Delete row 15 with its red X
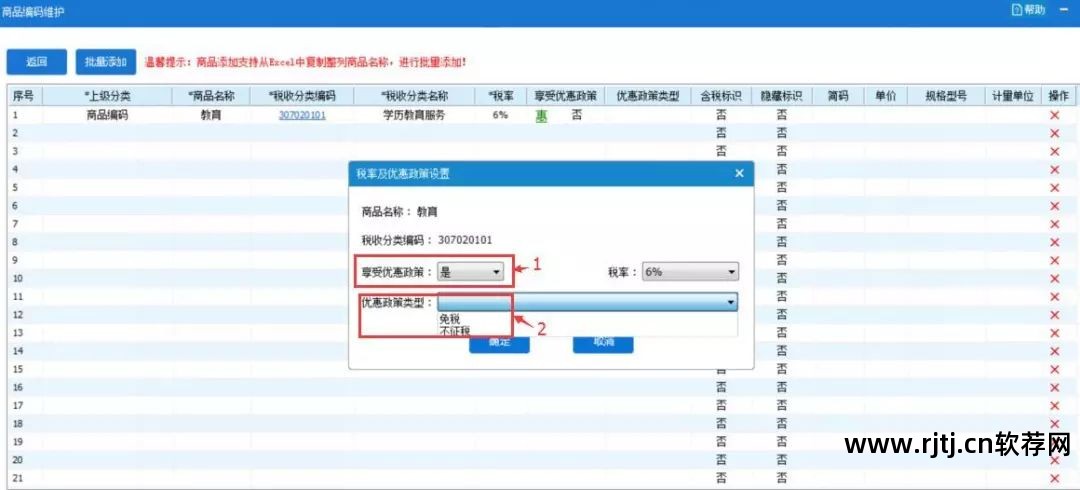1080x490 pixels. pos(1054,369)
